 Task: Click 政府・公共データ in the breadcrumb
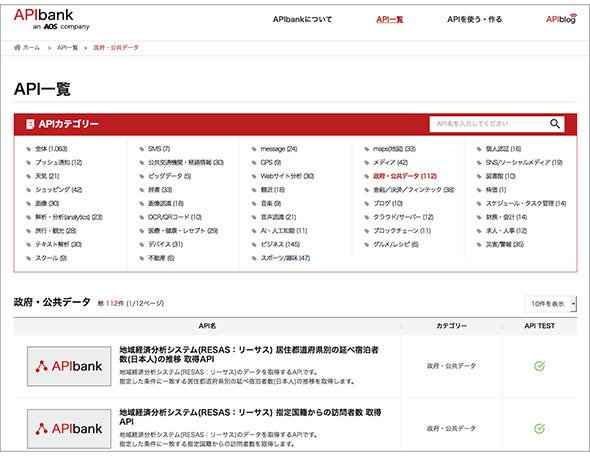(x=116, y=47)
